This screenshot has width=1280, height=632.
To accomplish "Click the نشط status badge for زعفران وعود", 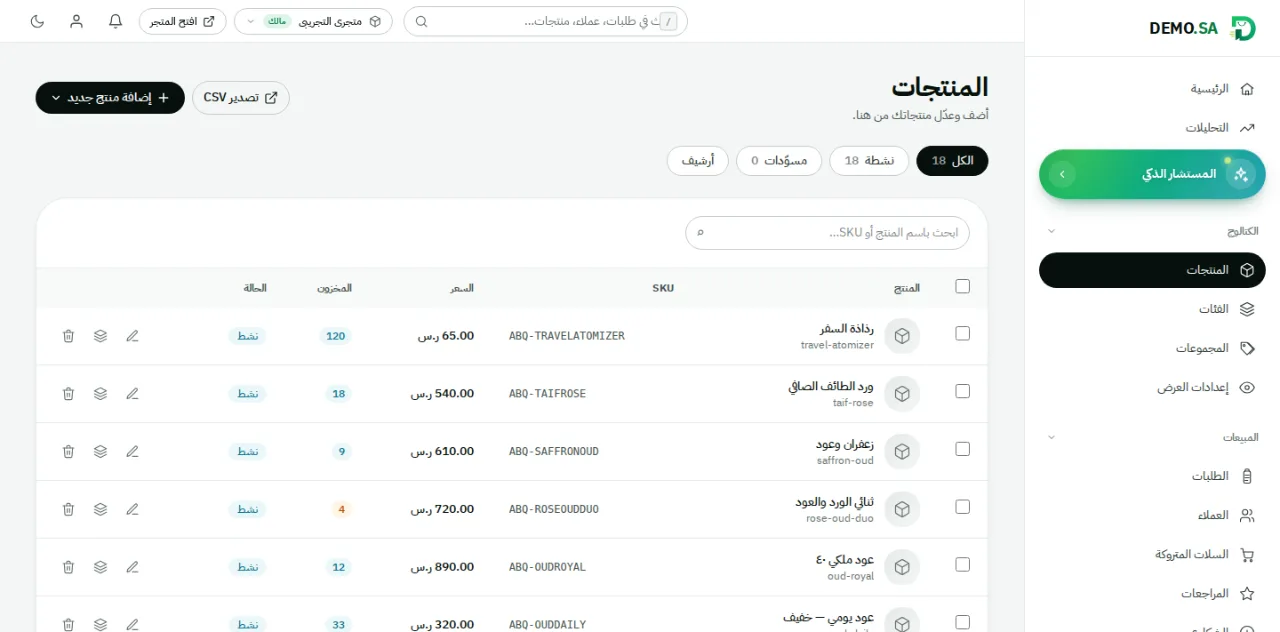I will point(247,452).
